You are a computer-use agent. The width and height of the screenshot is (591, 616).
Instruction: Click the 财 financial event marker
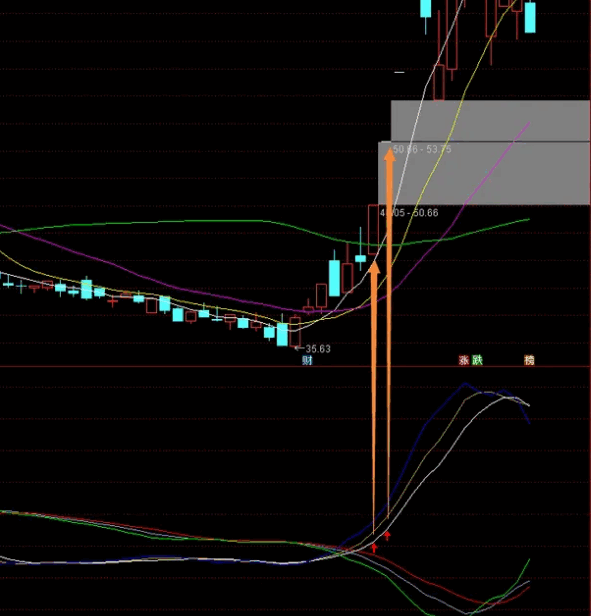point(307,360)
